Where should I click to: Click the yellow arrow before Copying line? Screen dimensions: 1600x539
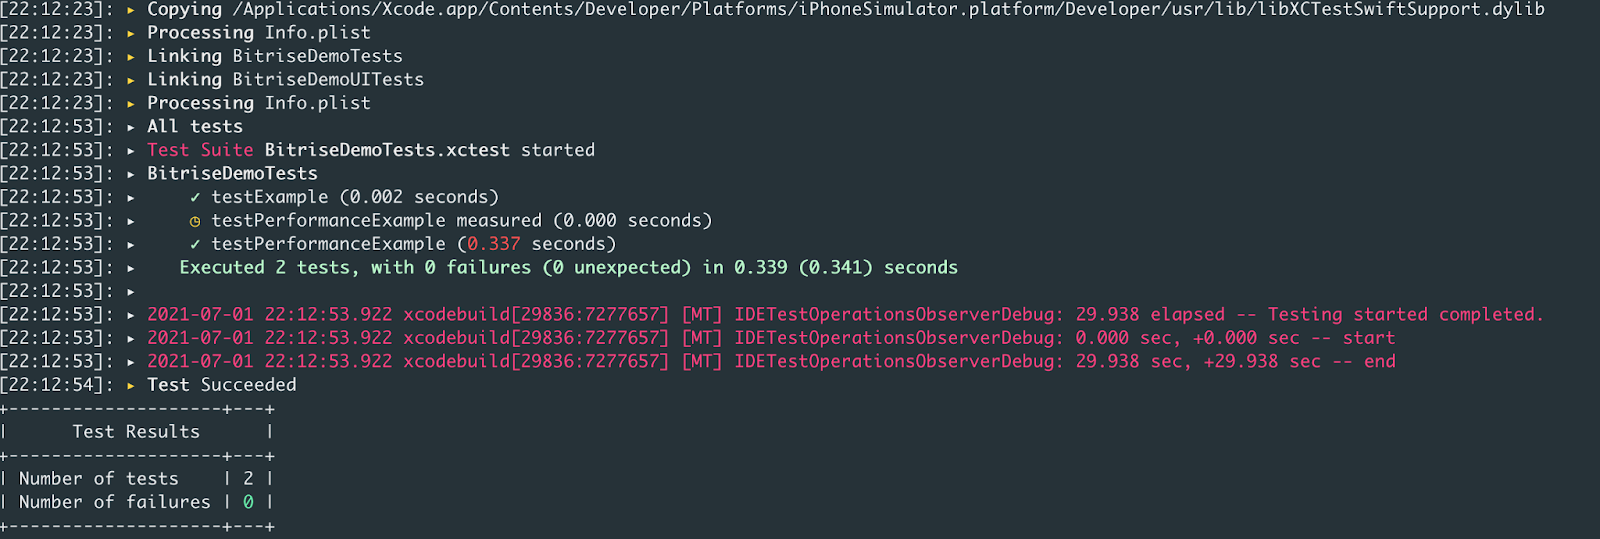[131, 10]
